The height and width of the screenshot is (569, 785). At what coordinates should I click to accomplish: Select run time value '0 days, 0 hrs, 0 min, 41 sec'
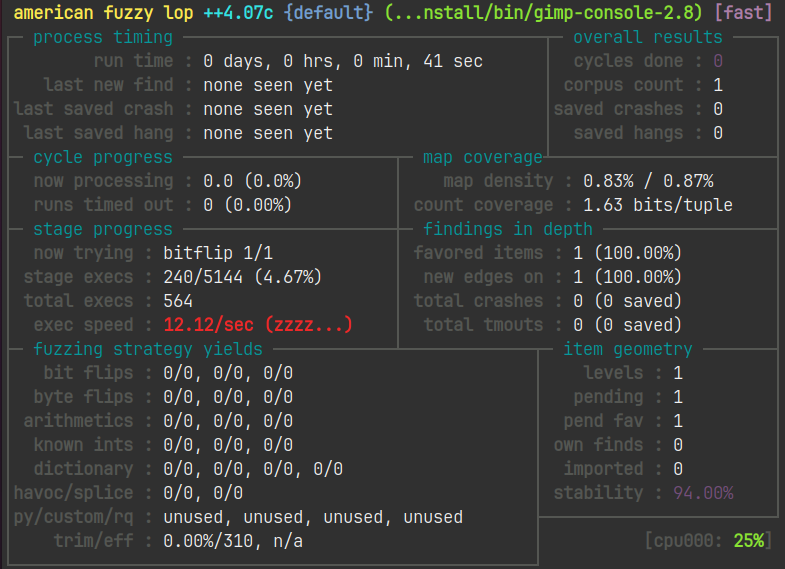pos(343,61)
